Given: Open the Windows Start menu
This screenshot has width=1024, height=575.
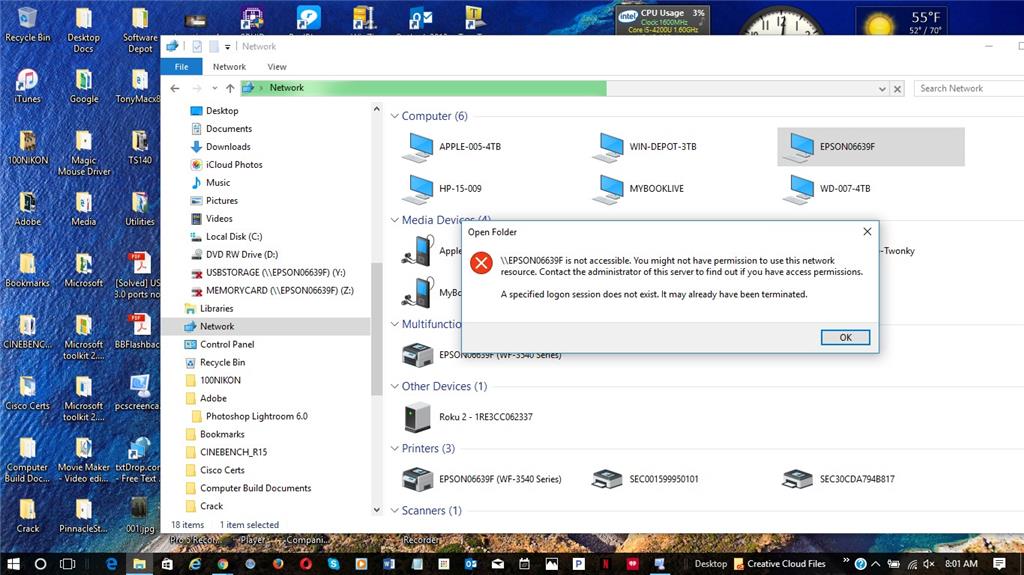Looking at the screenshot, I should pos(13,563).
